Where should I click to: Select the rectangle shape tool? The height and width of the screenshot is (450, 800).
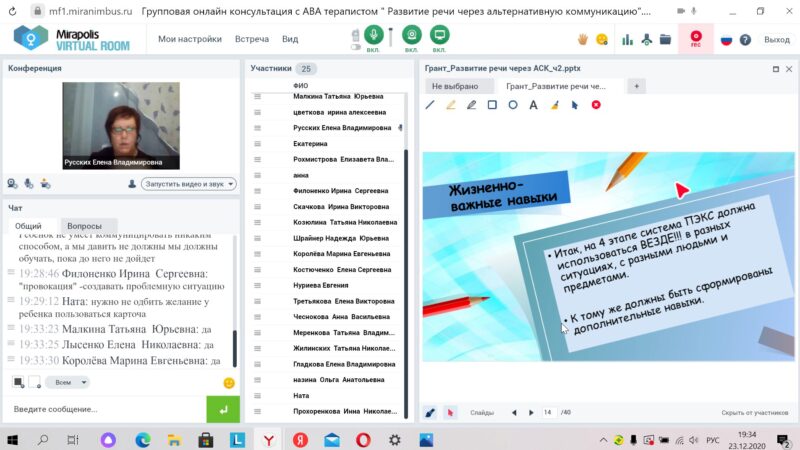492,105
